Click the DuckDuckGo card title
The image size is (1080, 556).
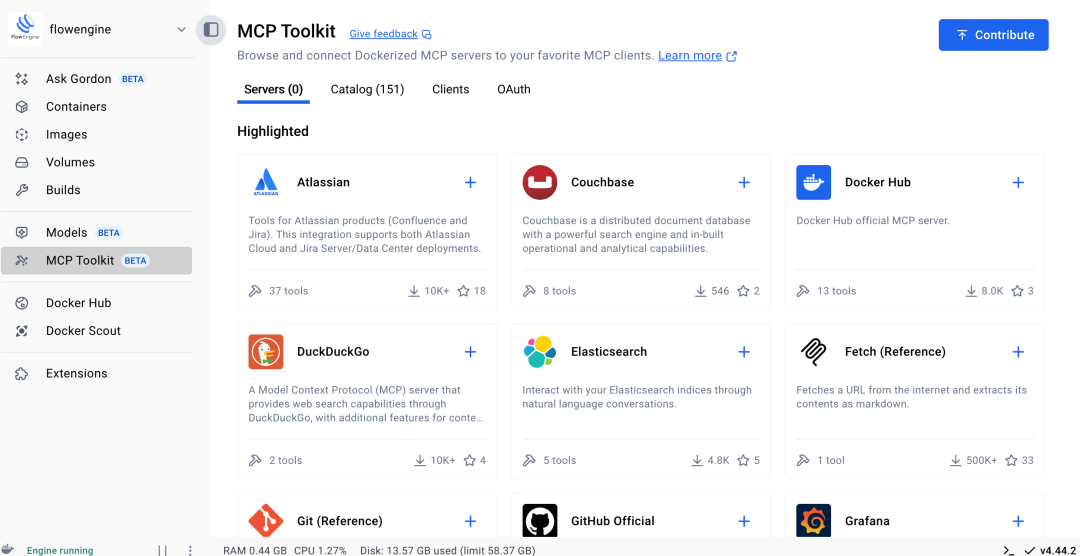pyautogui.click(x=333, y=351)
